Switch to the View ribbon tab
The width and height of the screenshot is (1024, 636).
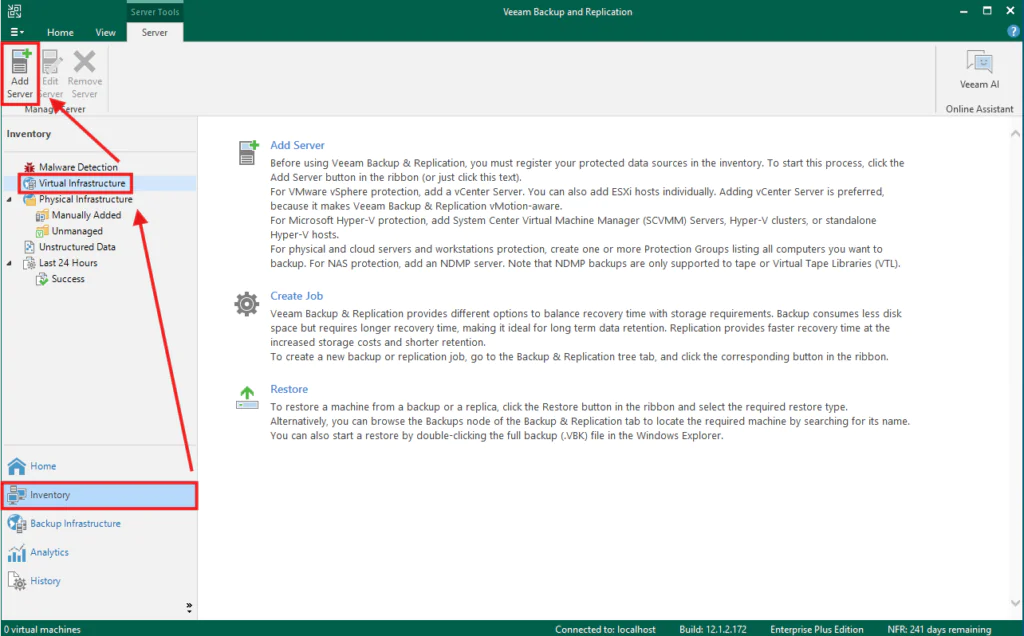tap(105, 32)
